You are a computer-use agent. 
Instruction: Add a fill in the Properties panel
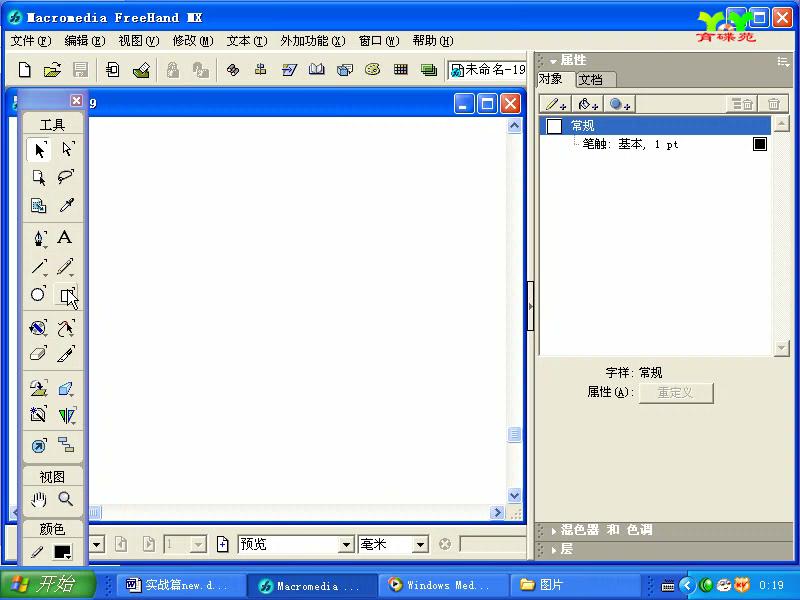[x=588, y=104]
